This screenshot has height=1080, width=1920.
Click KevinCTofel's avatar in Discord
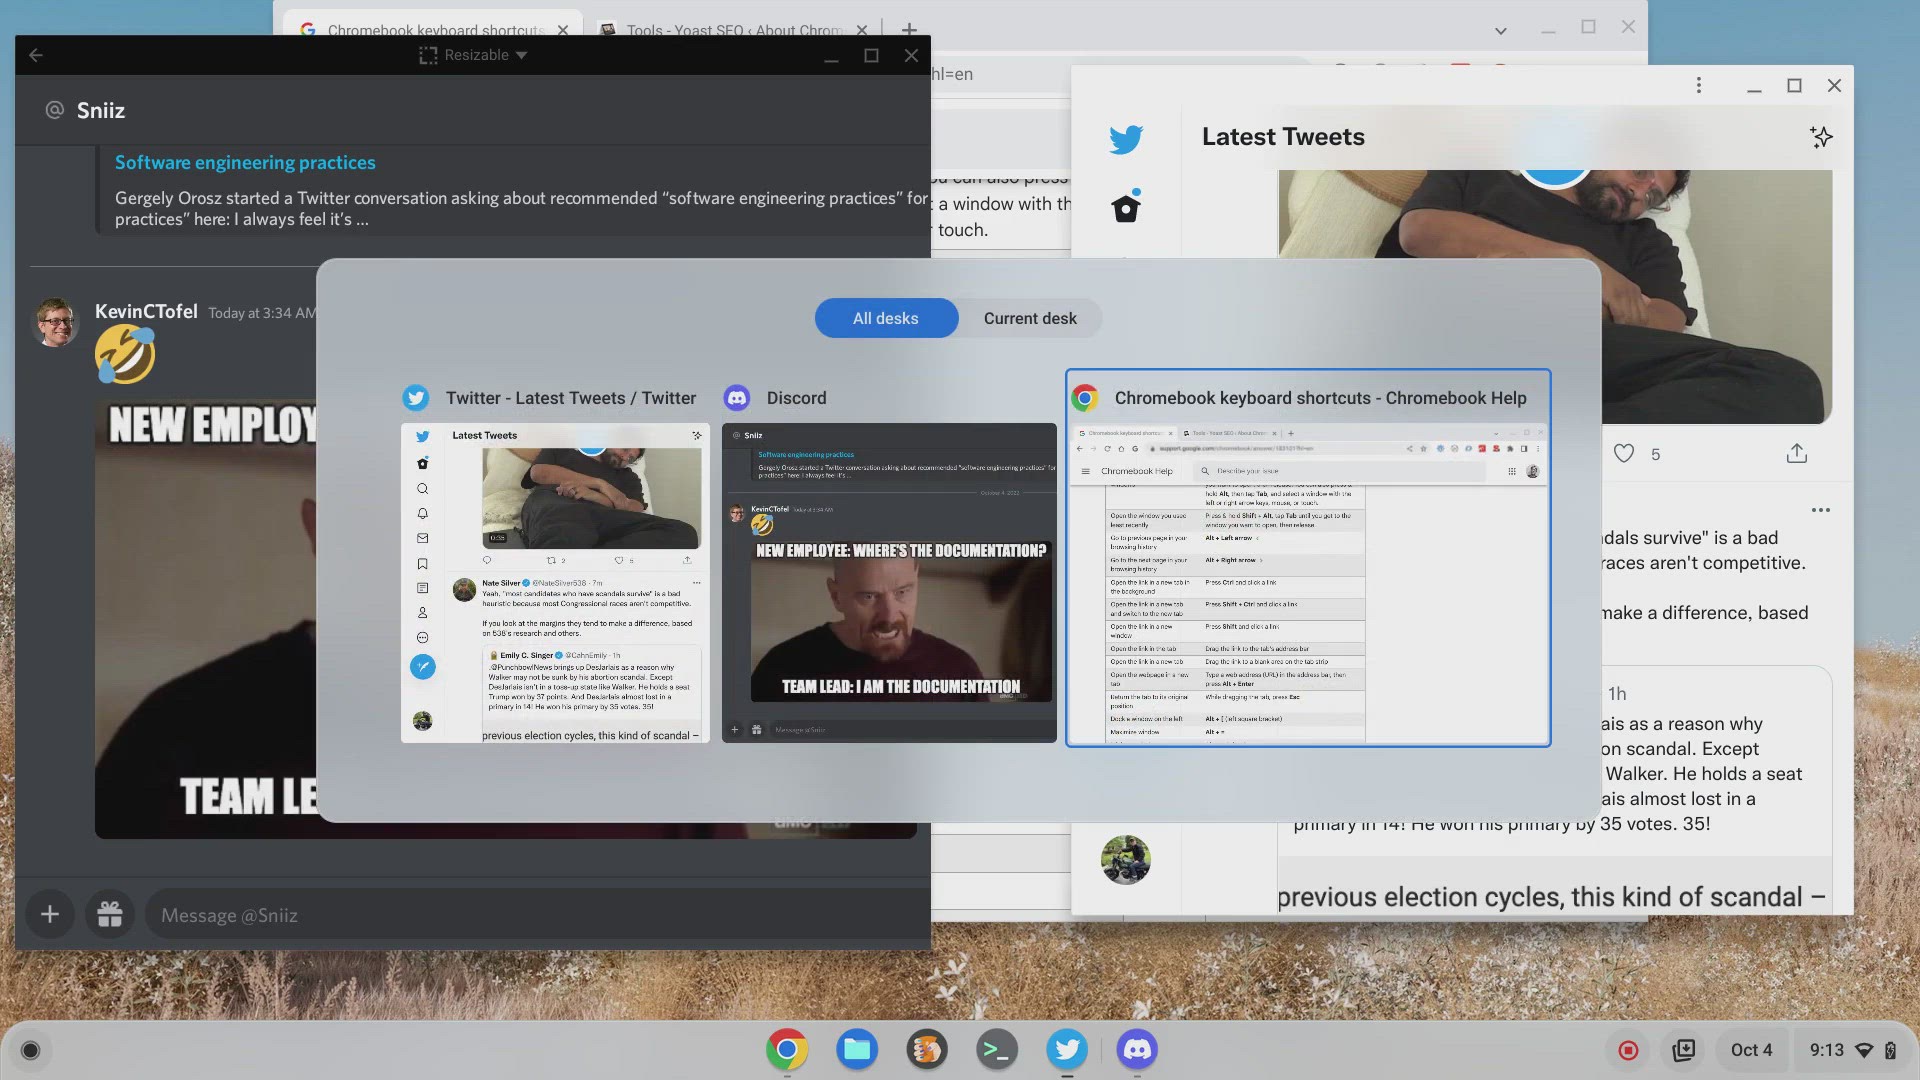click(x=56, y=322)
